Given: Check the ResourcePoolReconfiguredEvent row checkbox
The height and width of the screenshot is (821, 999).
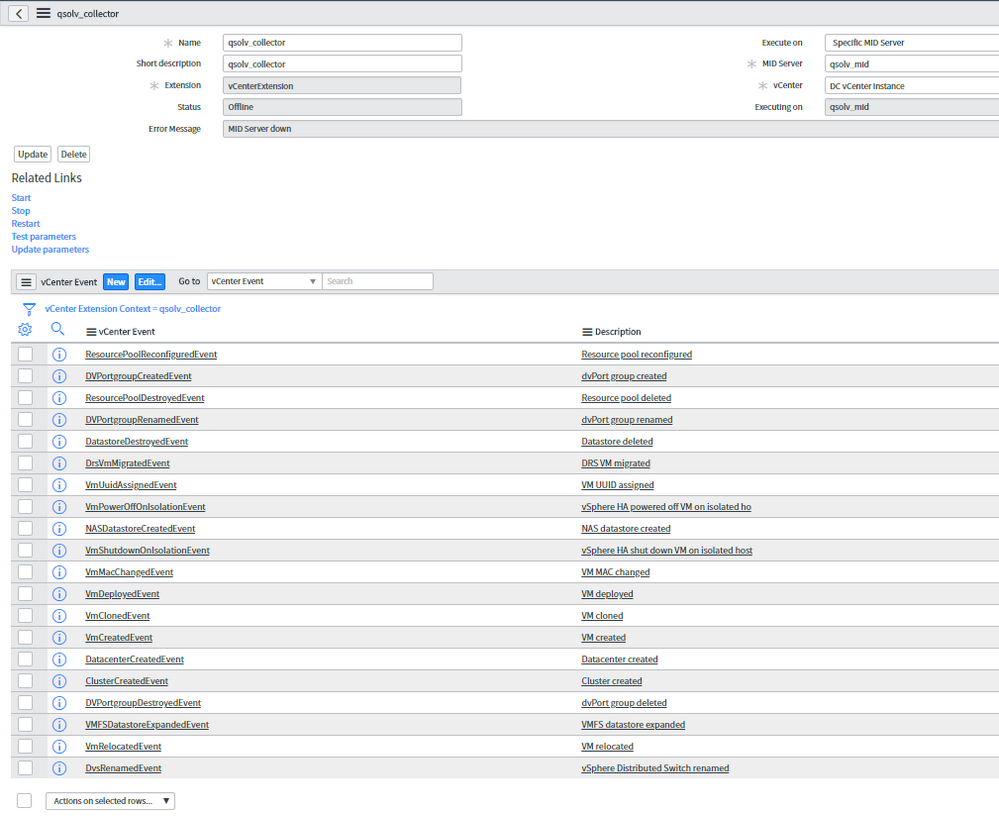Looking at the screenshot, I should click(24, 353).
